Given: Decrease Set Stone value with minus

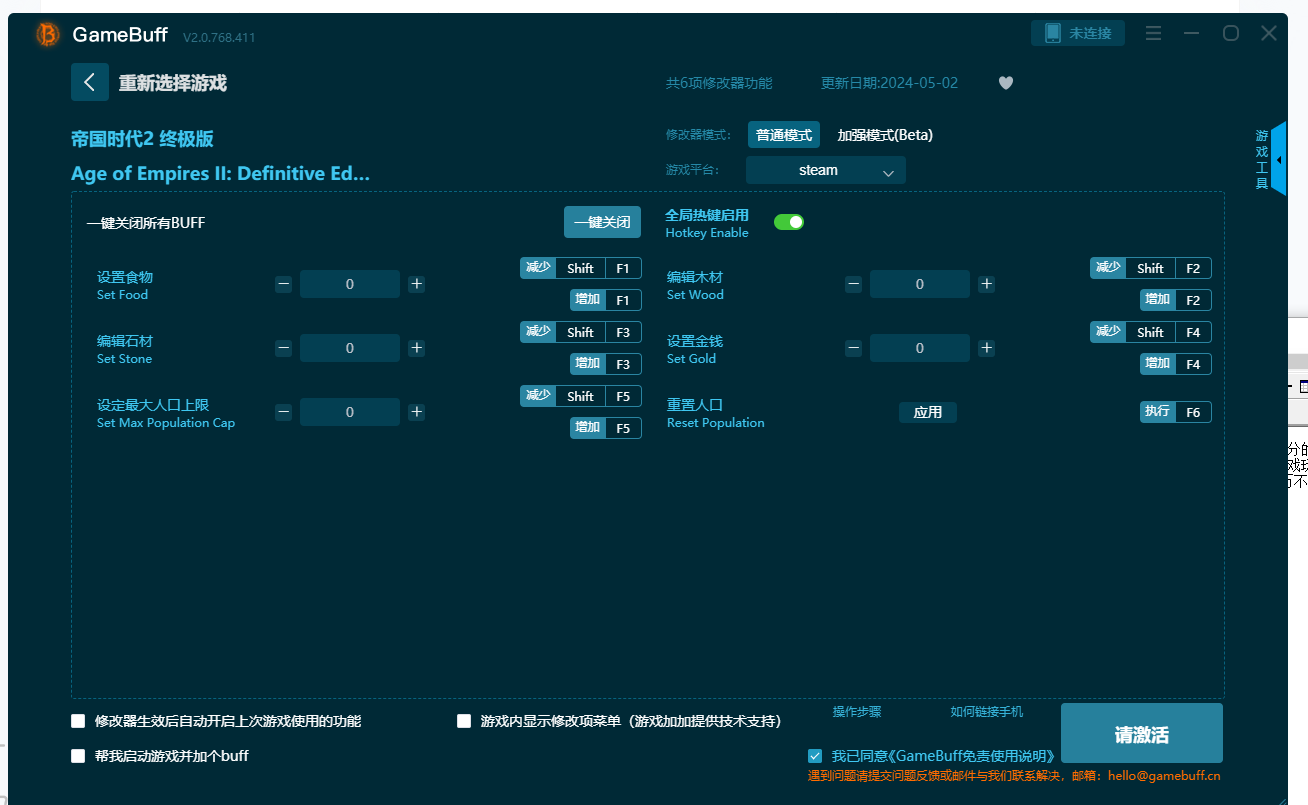Looking at the screenshot, I should (284, 348).
